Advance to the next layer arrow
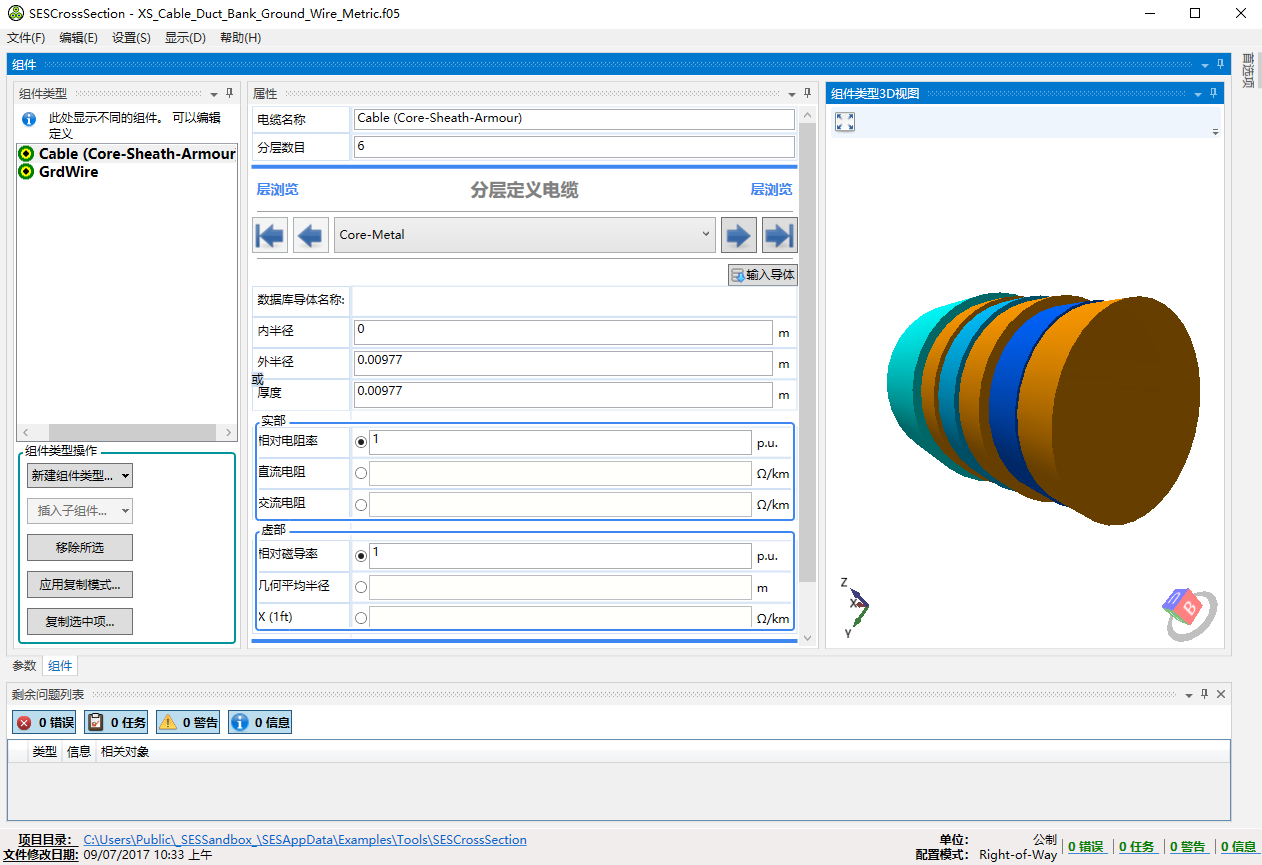Image resolution: width=1262 pixels, height=865 pixels. point(738,235)
